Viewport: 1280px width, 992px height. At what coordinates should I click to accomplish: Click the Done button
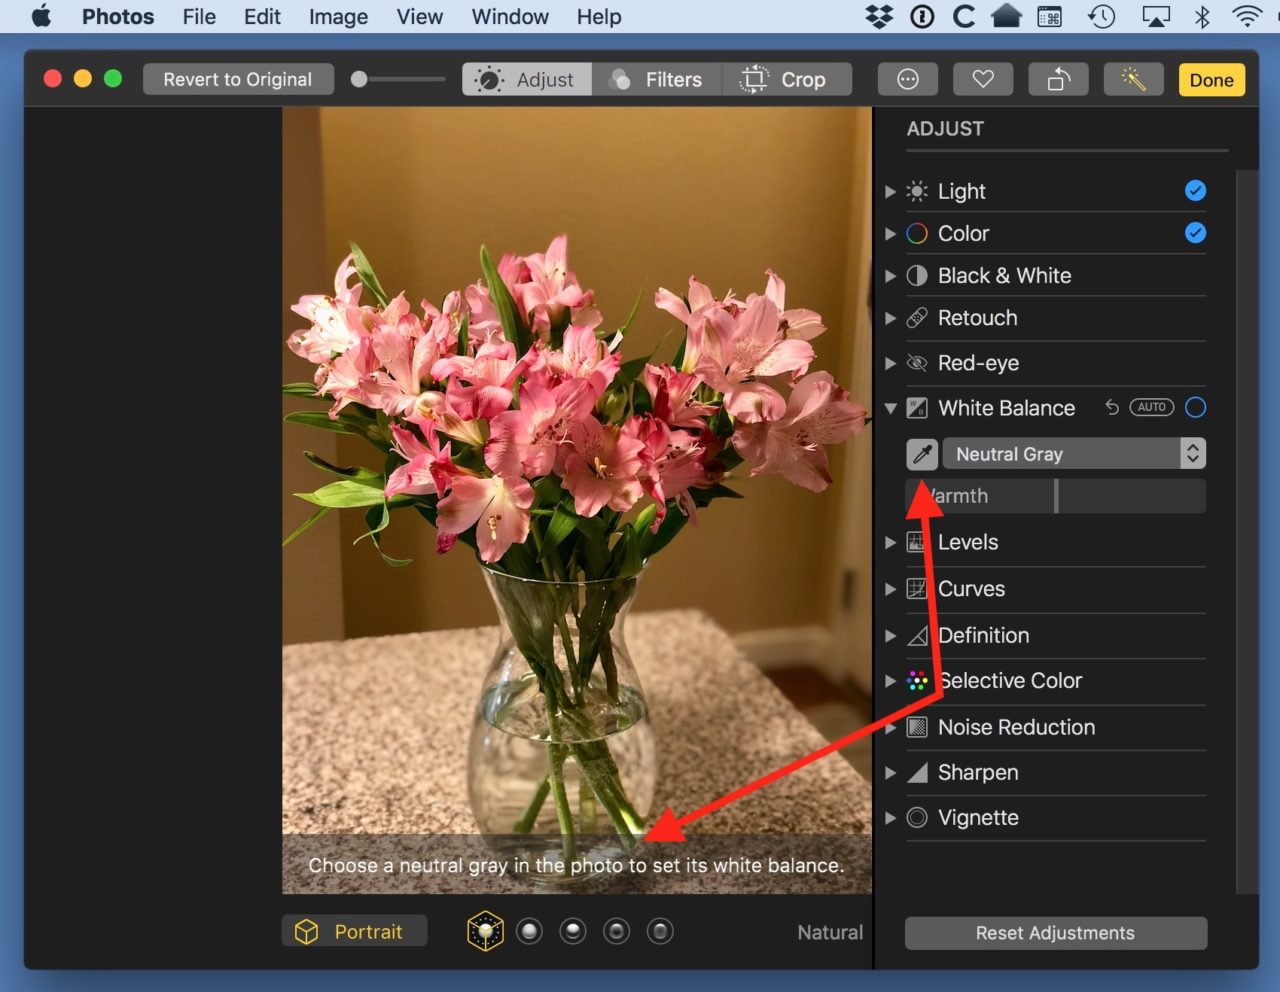pos(1211,80)
